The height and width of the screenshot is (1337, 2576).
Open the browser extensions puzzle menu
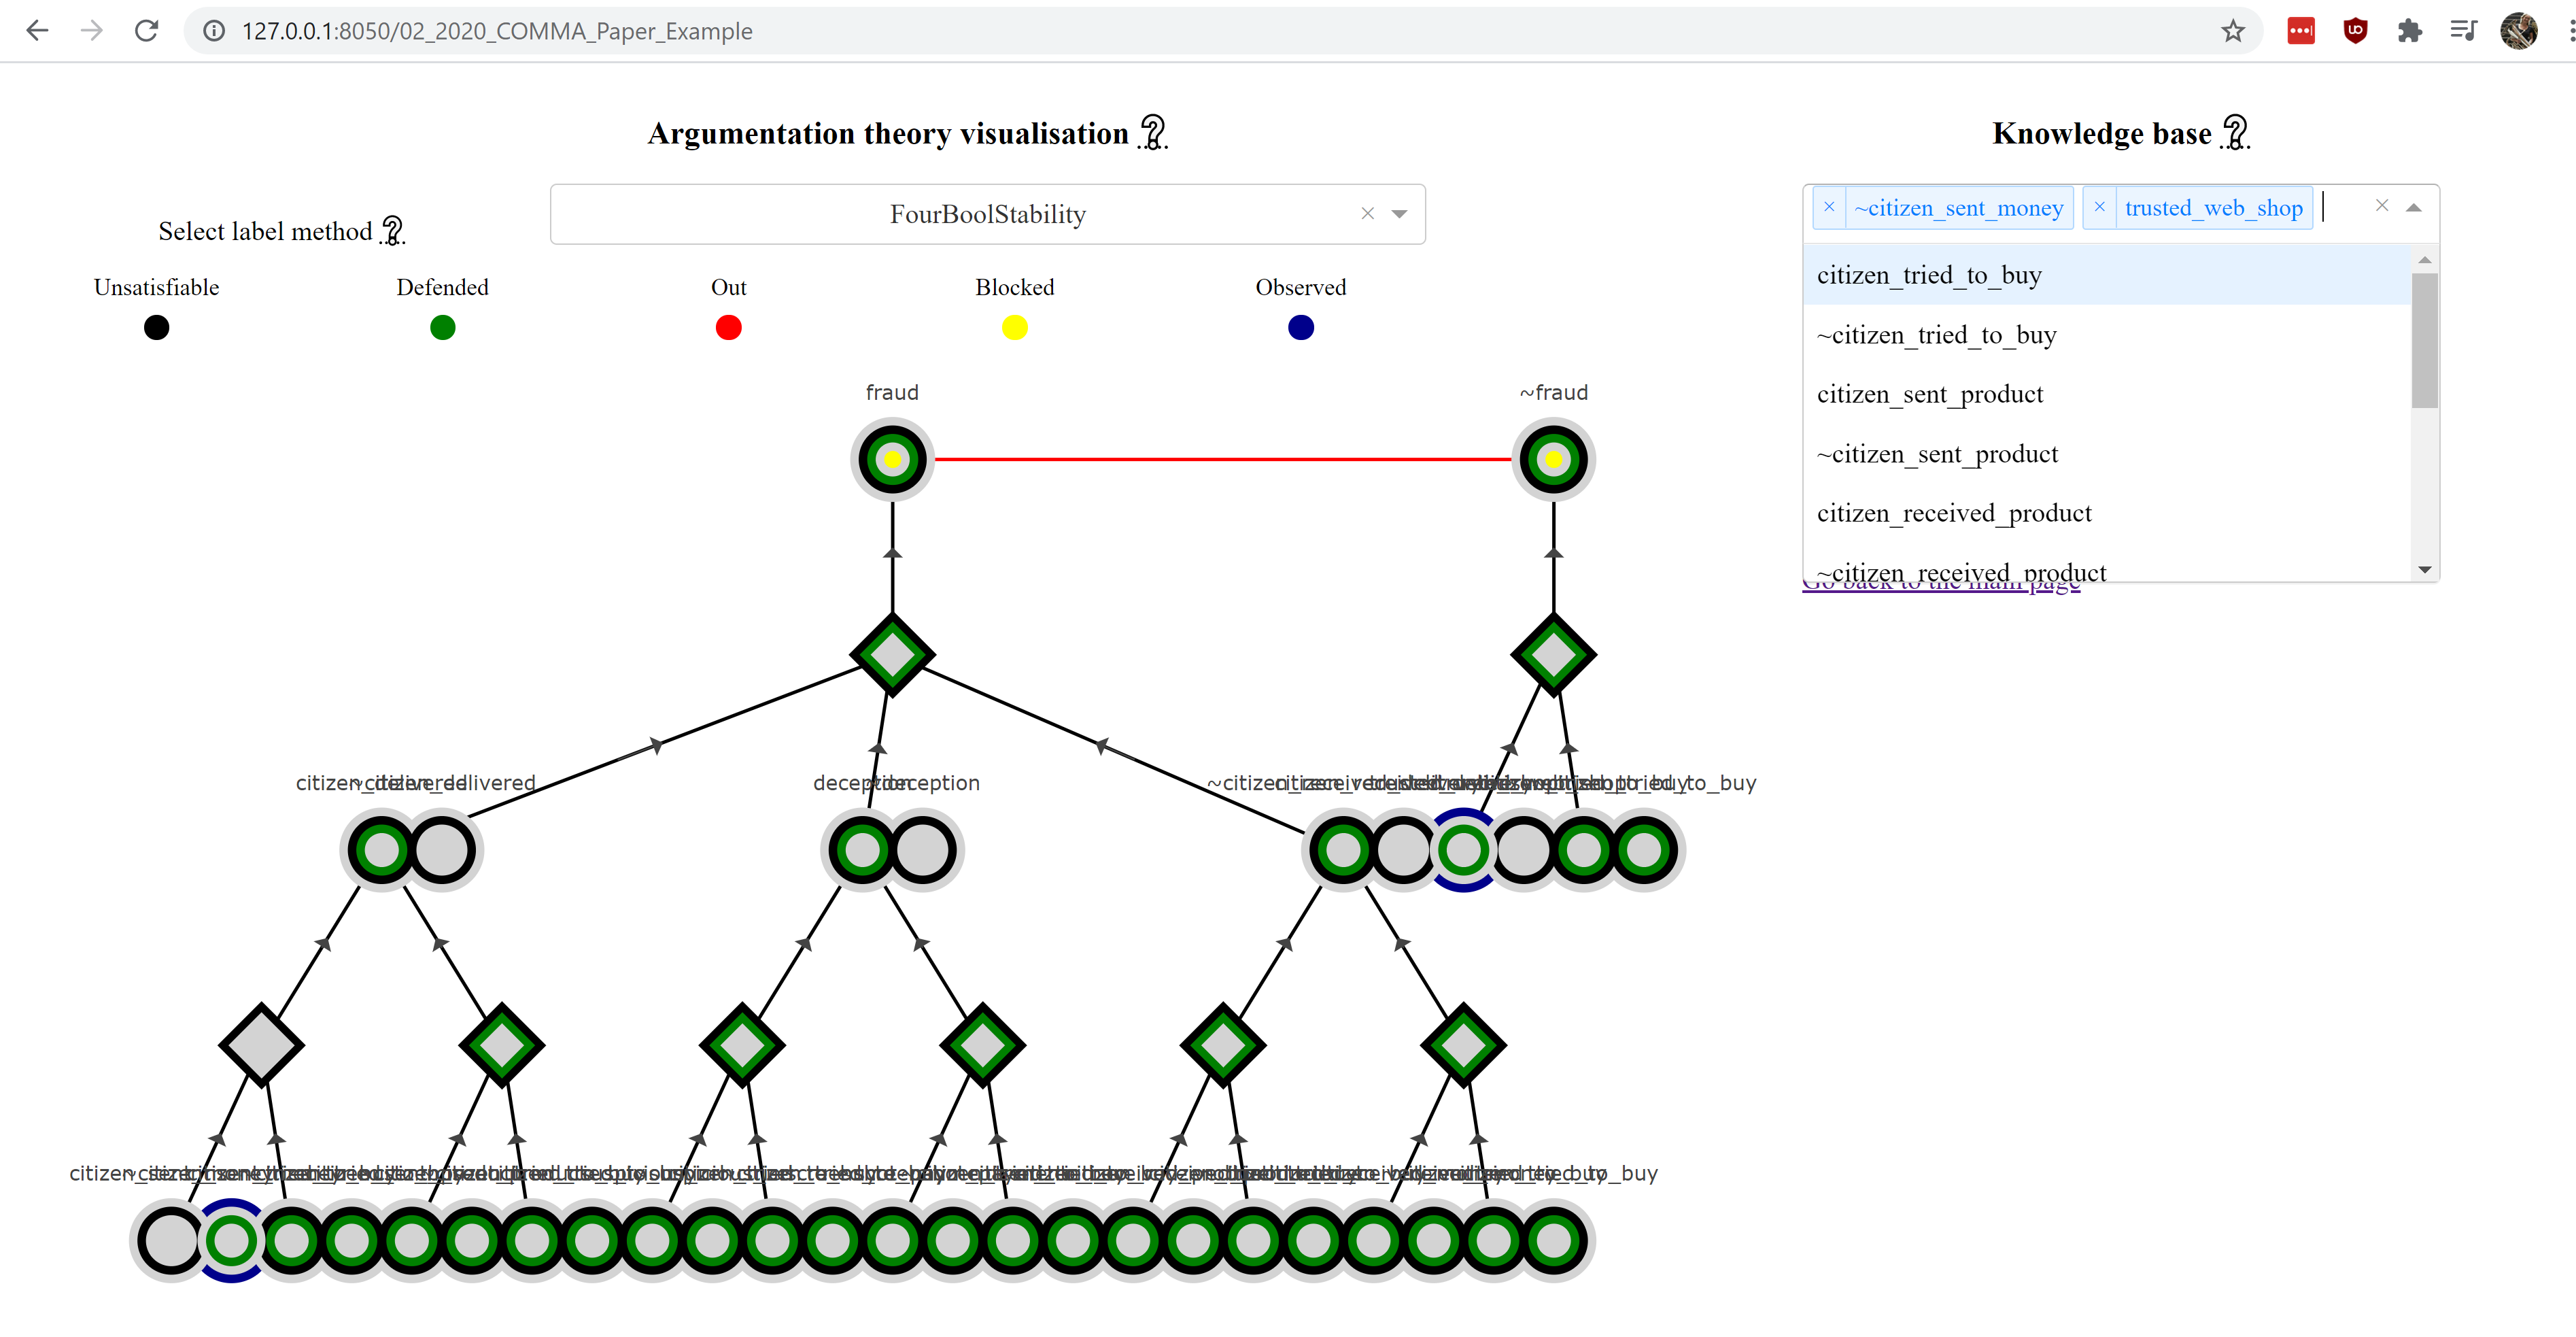pos(2409,31)
